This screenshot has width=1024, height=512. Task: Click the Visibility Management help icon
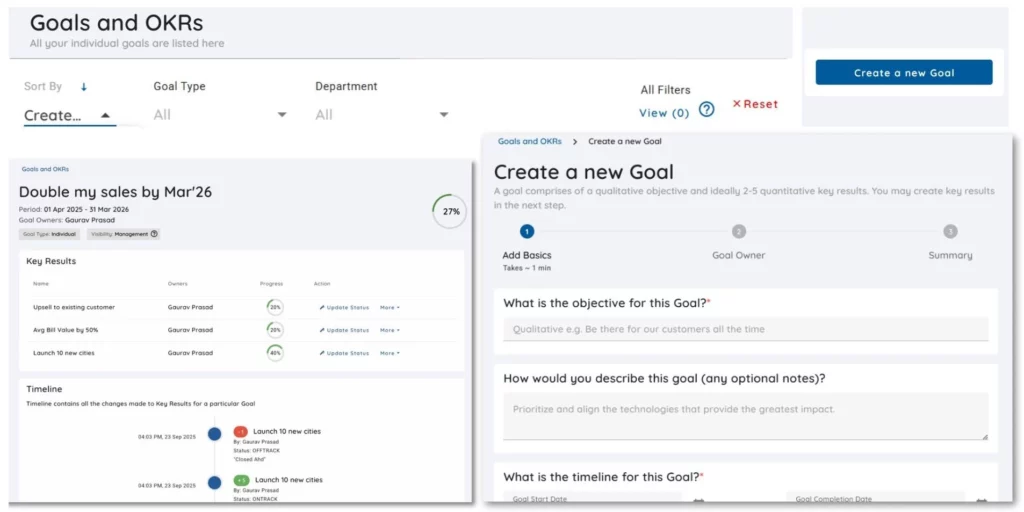[x=154, y=234]
